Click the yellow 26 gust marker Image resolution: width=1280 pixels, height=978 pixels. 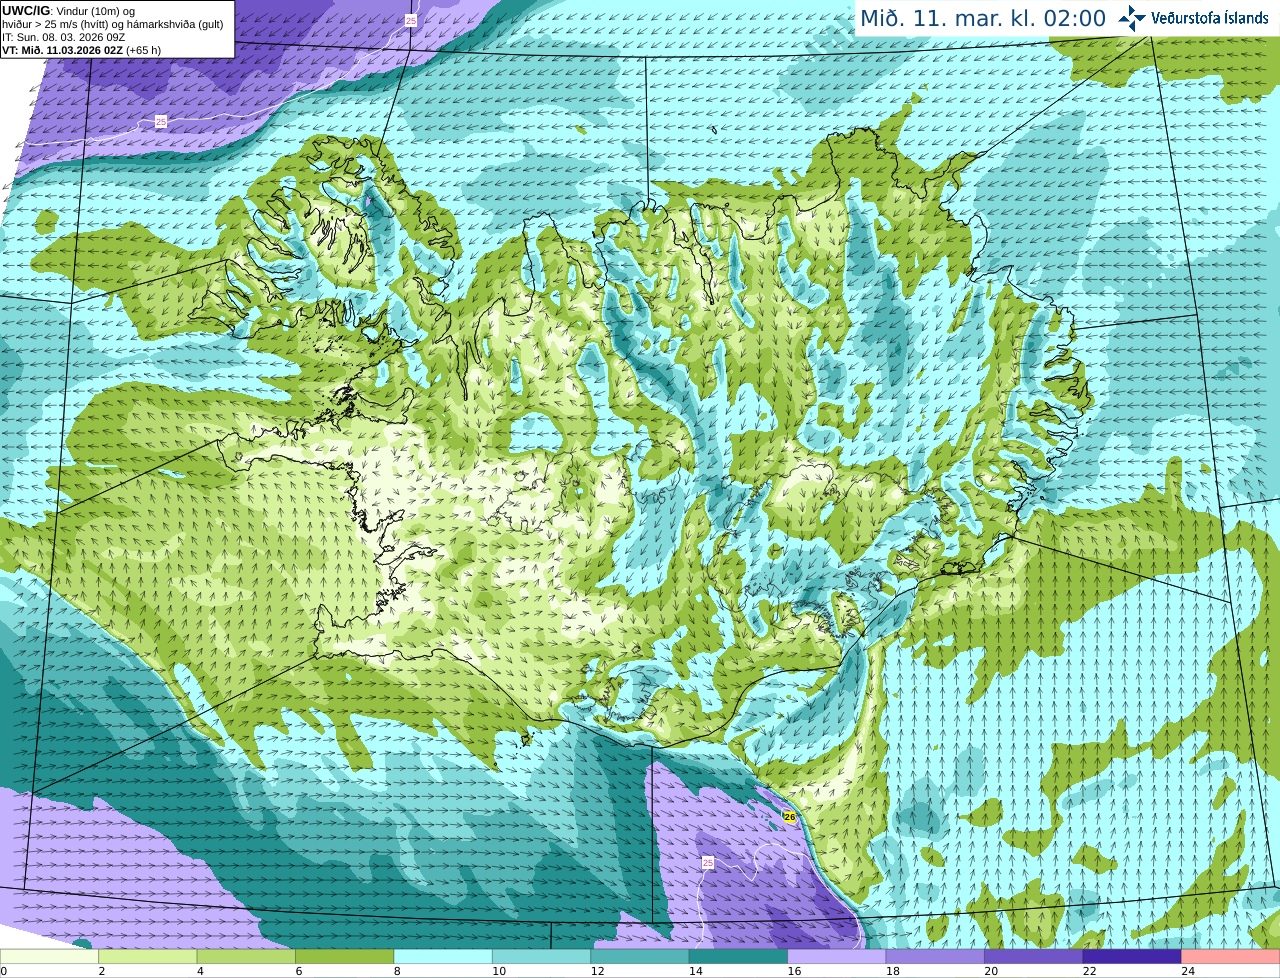789,817
